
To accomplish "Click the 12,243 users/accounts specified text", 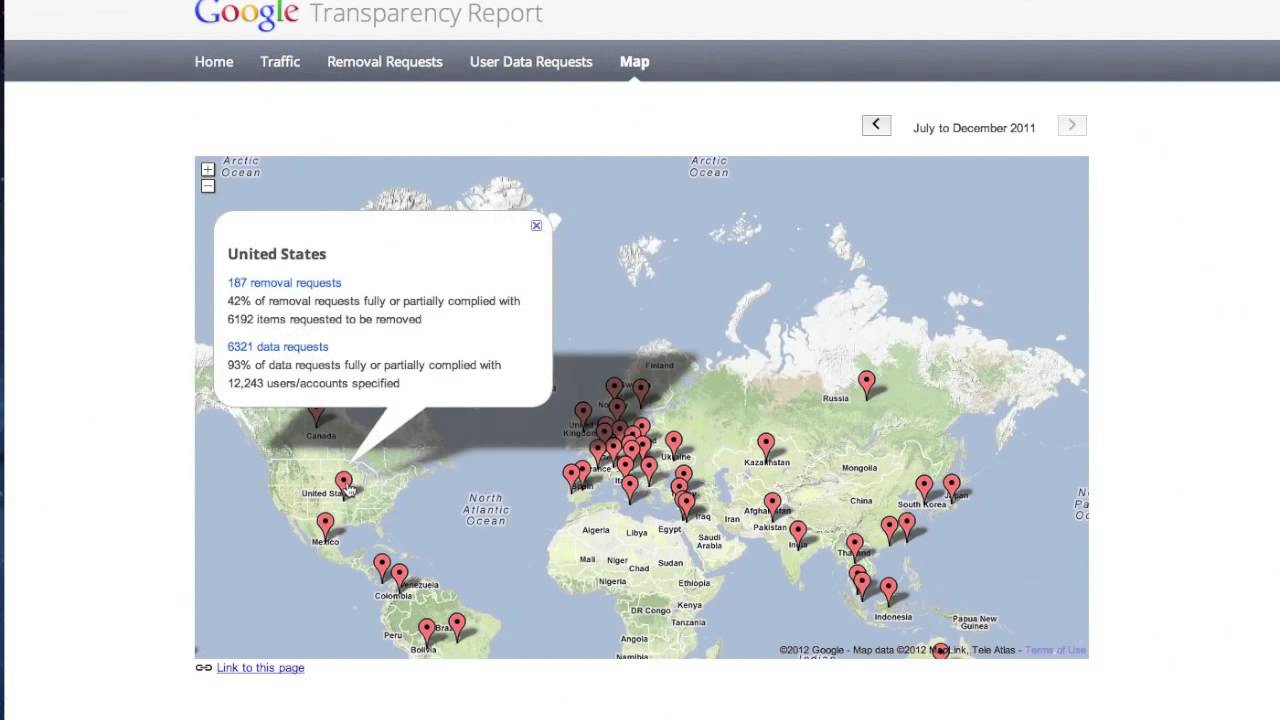I will coord(313,383).
